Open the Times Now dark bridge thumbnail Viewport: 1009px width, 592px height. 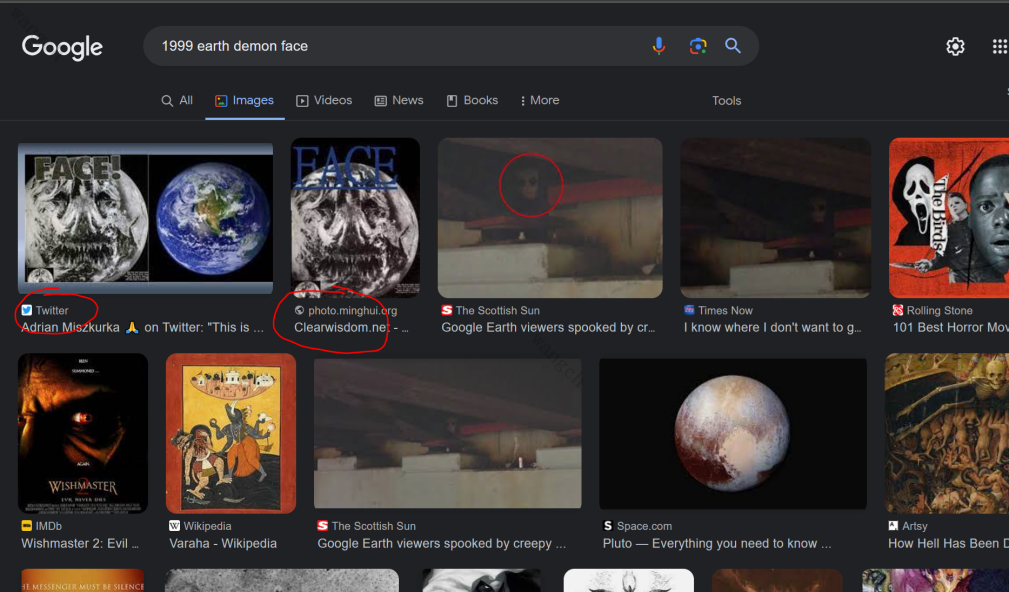tap(775, 217)
